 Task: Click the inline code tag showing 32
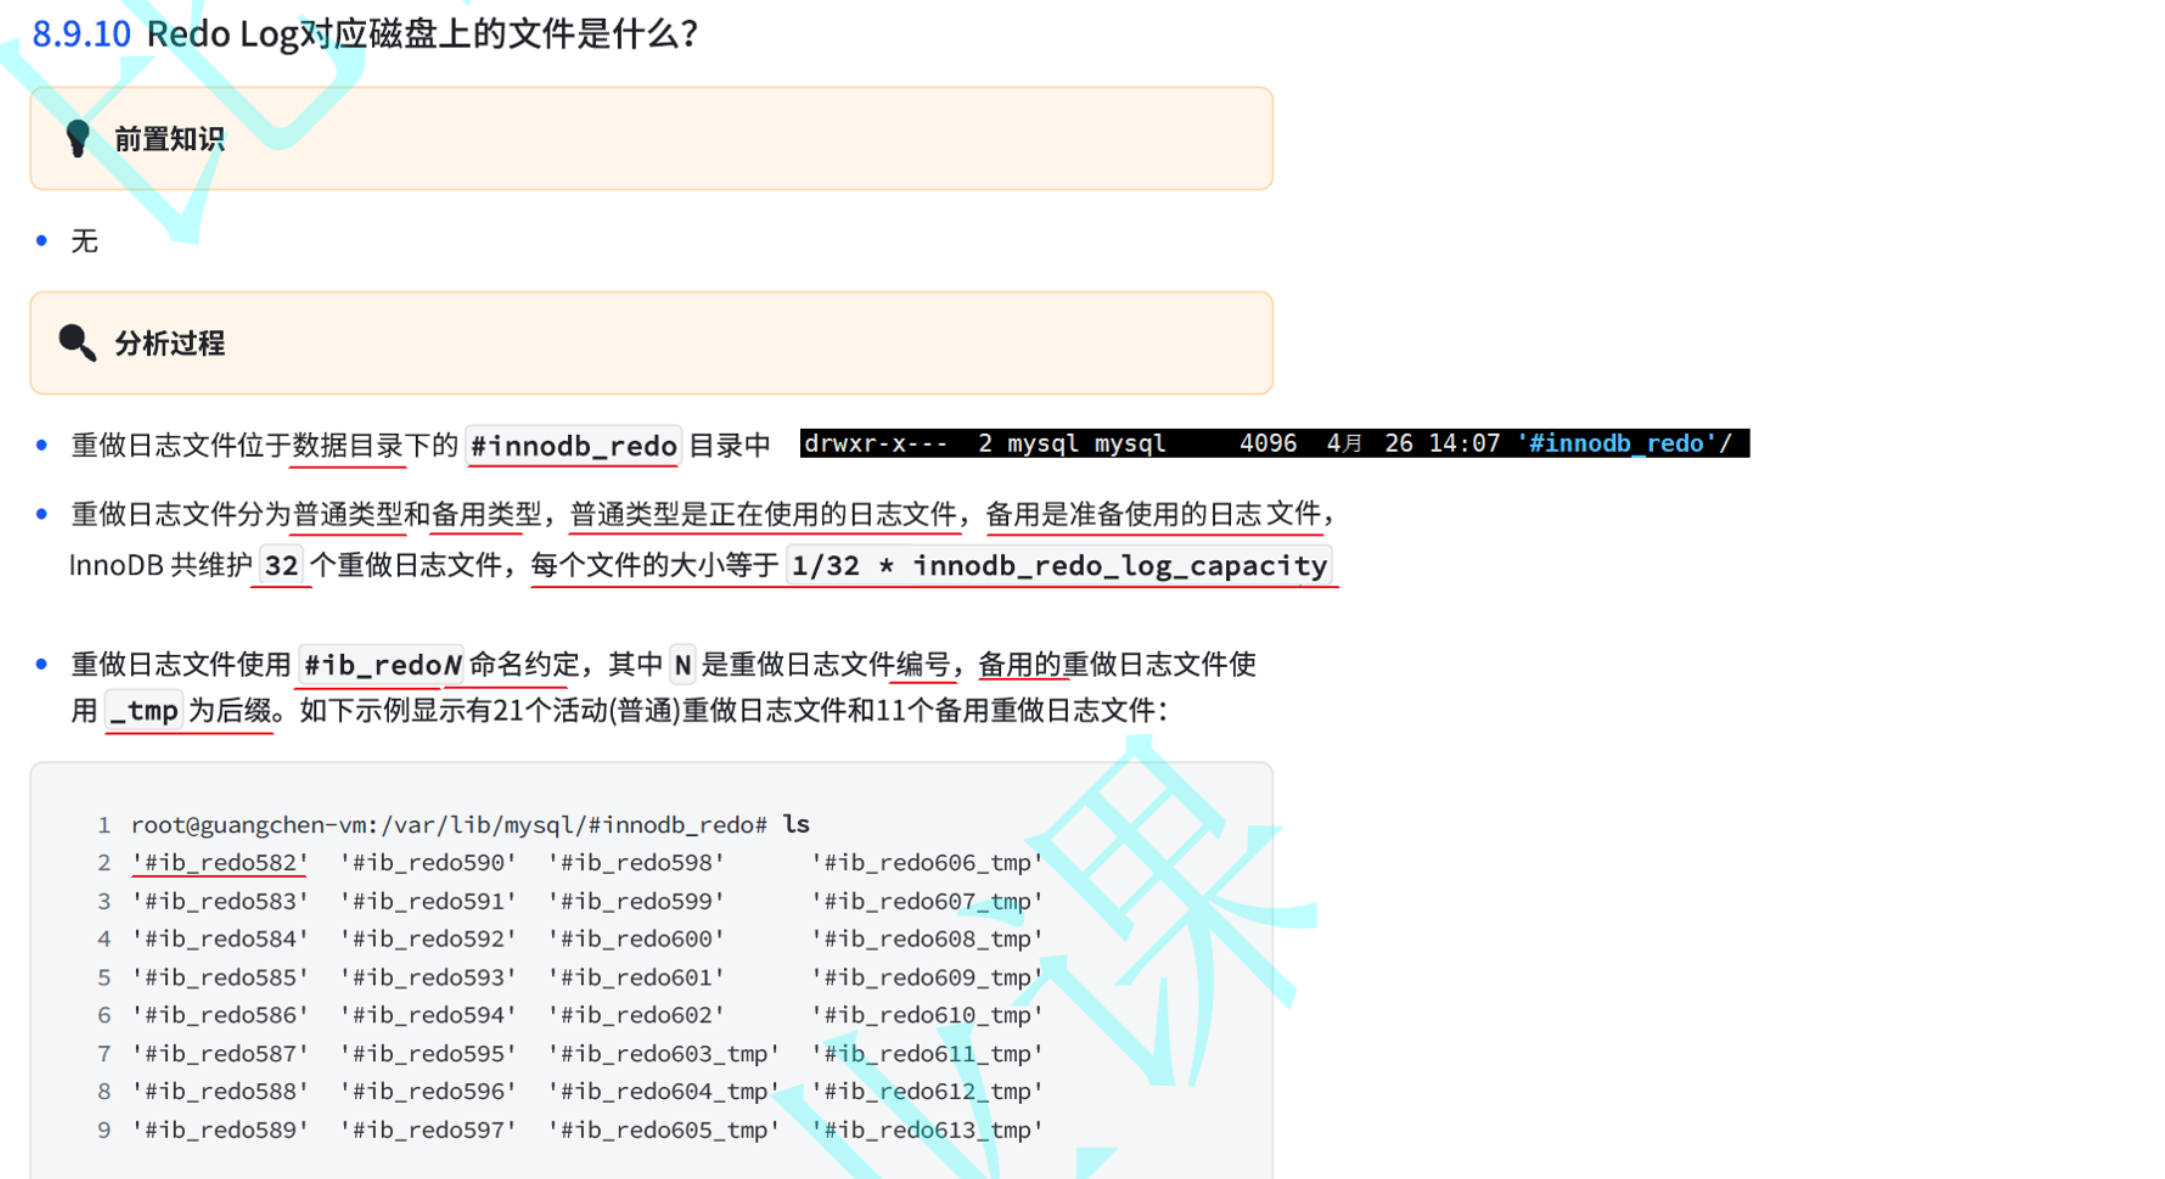point(281,566)
